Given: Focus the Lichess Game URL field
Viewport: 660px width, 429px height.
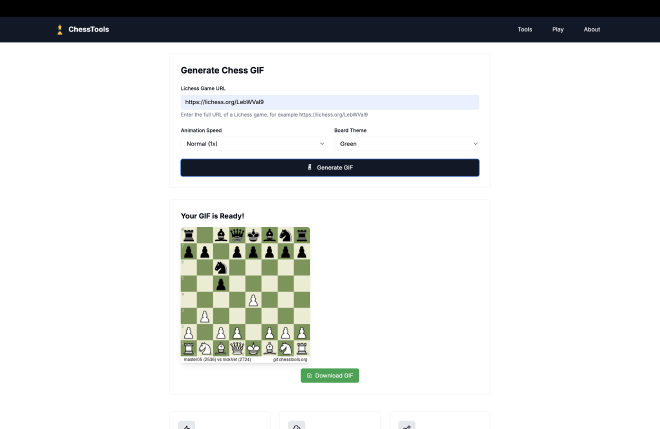Looking at the screenshot, I should [329, 102].
